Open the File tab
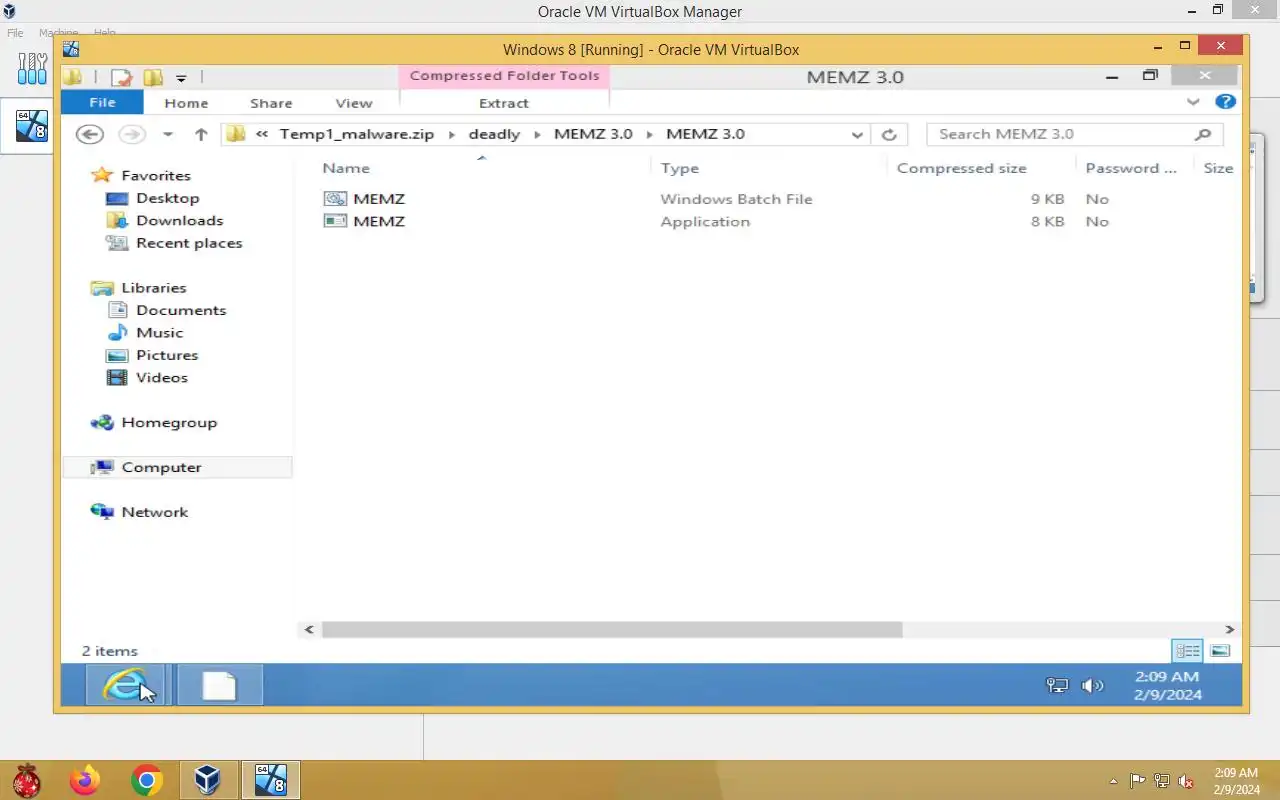The image size is (1280, 800). coord(102,103)
